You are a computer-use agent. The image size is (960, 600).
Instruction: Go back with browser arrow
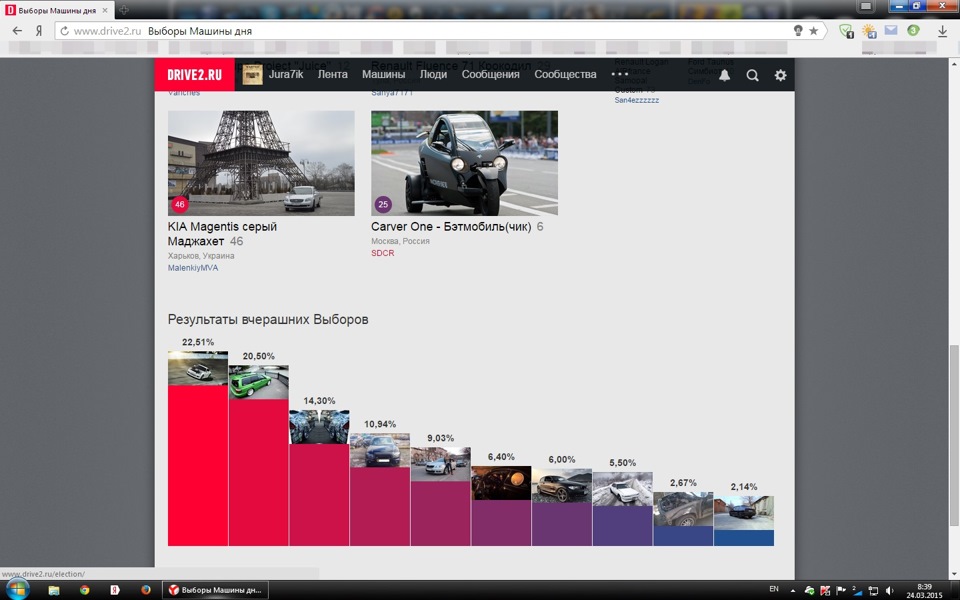point(17,31)
